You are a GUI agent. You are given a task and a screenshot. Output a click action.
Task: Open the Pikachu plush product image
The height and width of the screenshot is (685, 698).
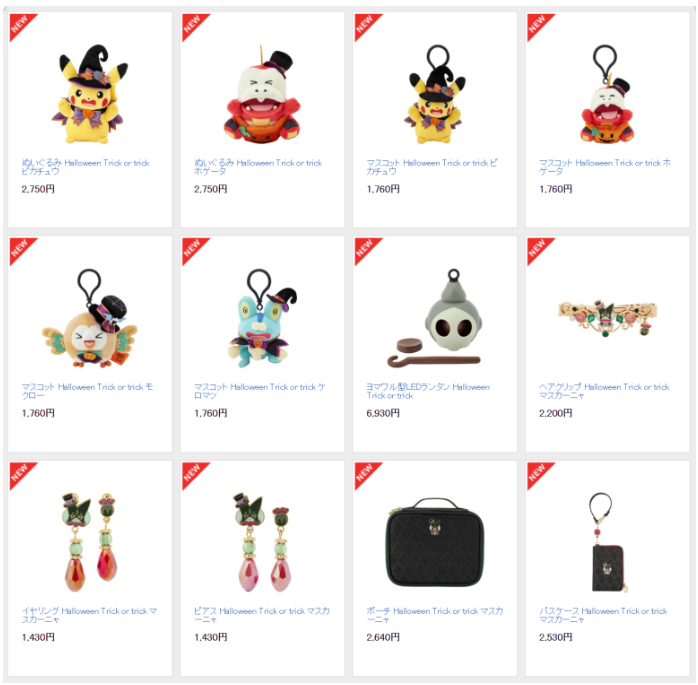click(89, 94)
